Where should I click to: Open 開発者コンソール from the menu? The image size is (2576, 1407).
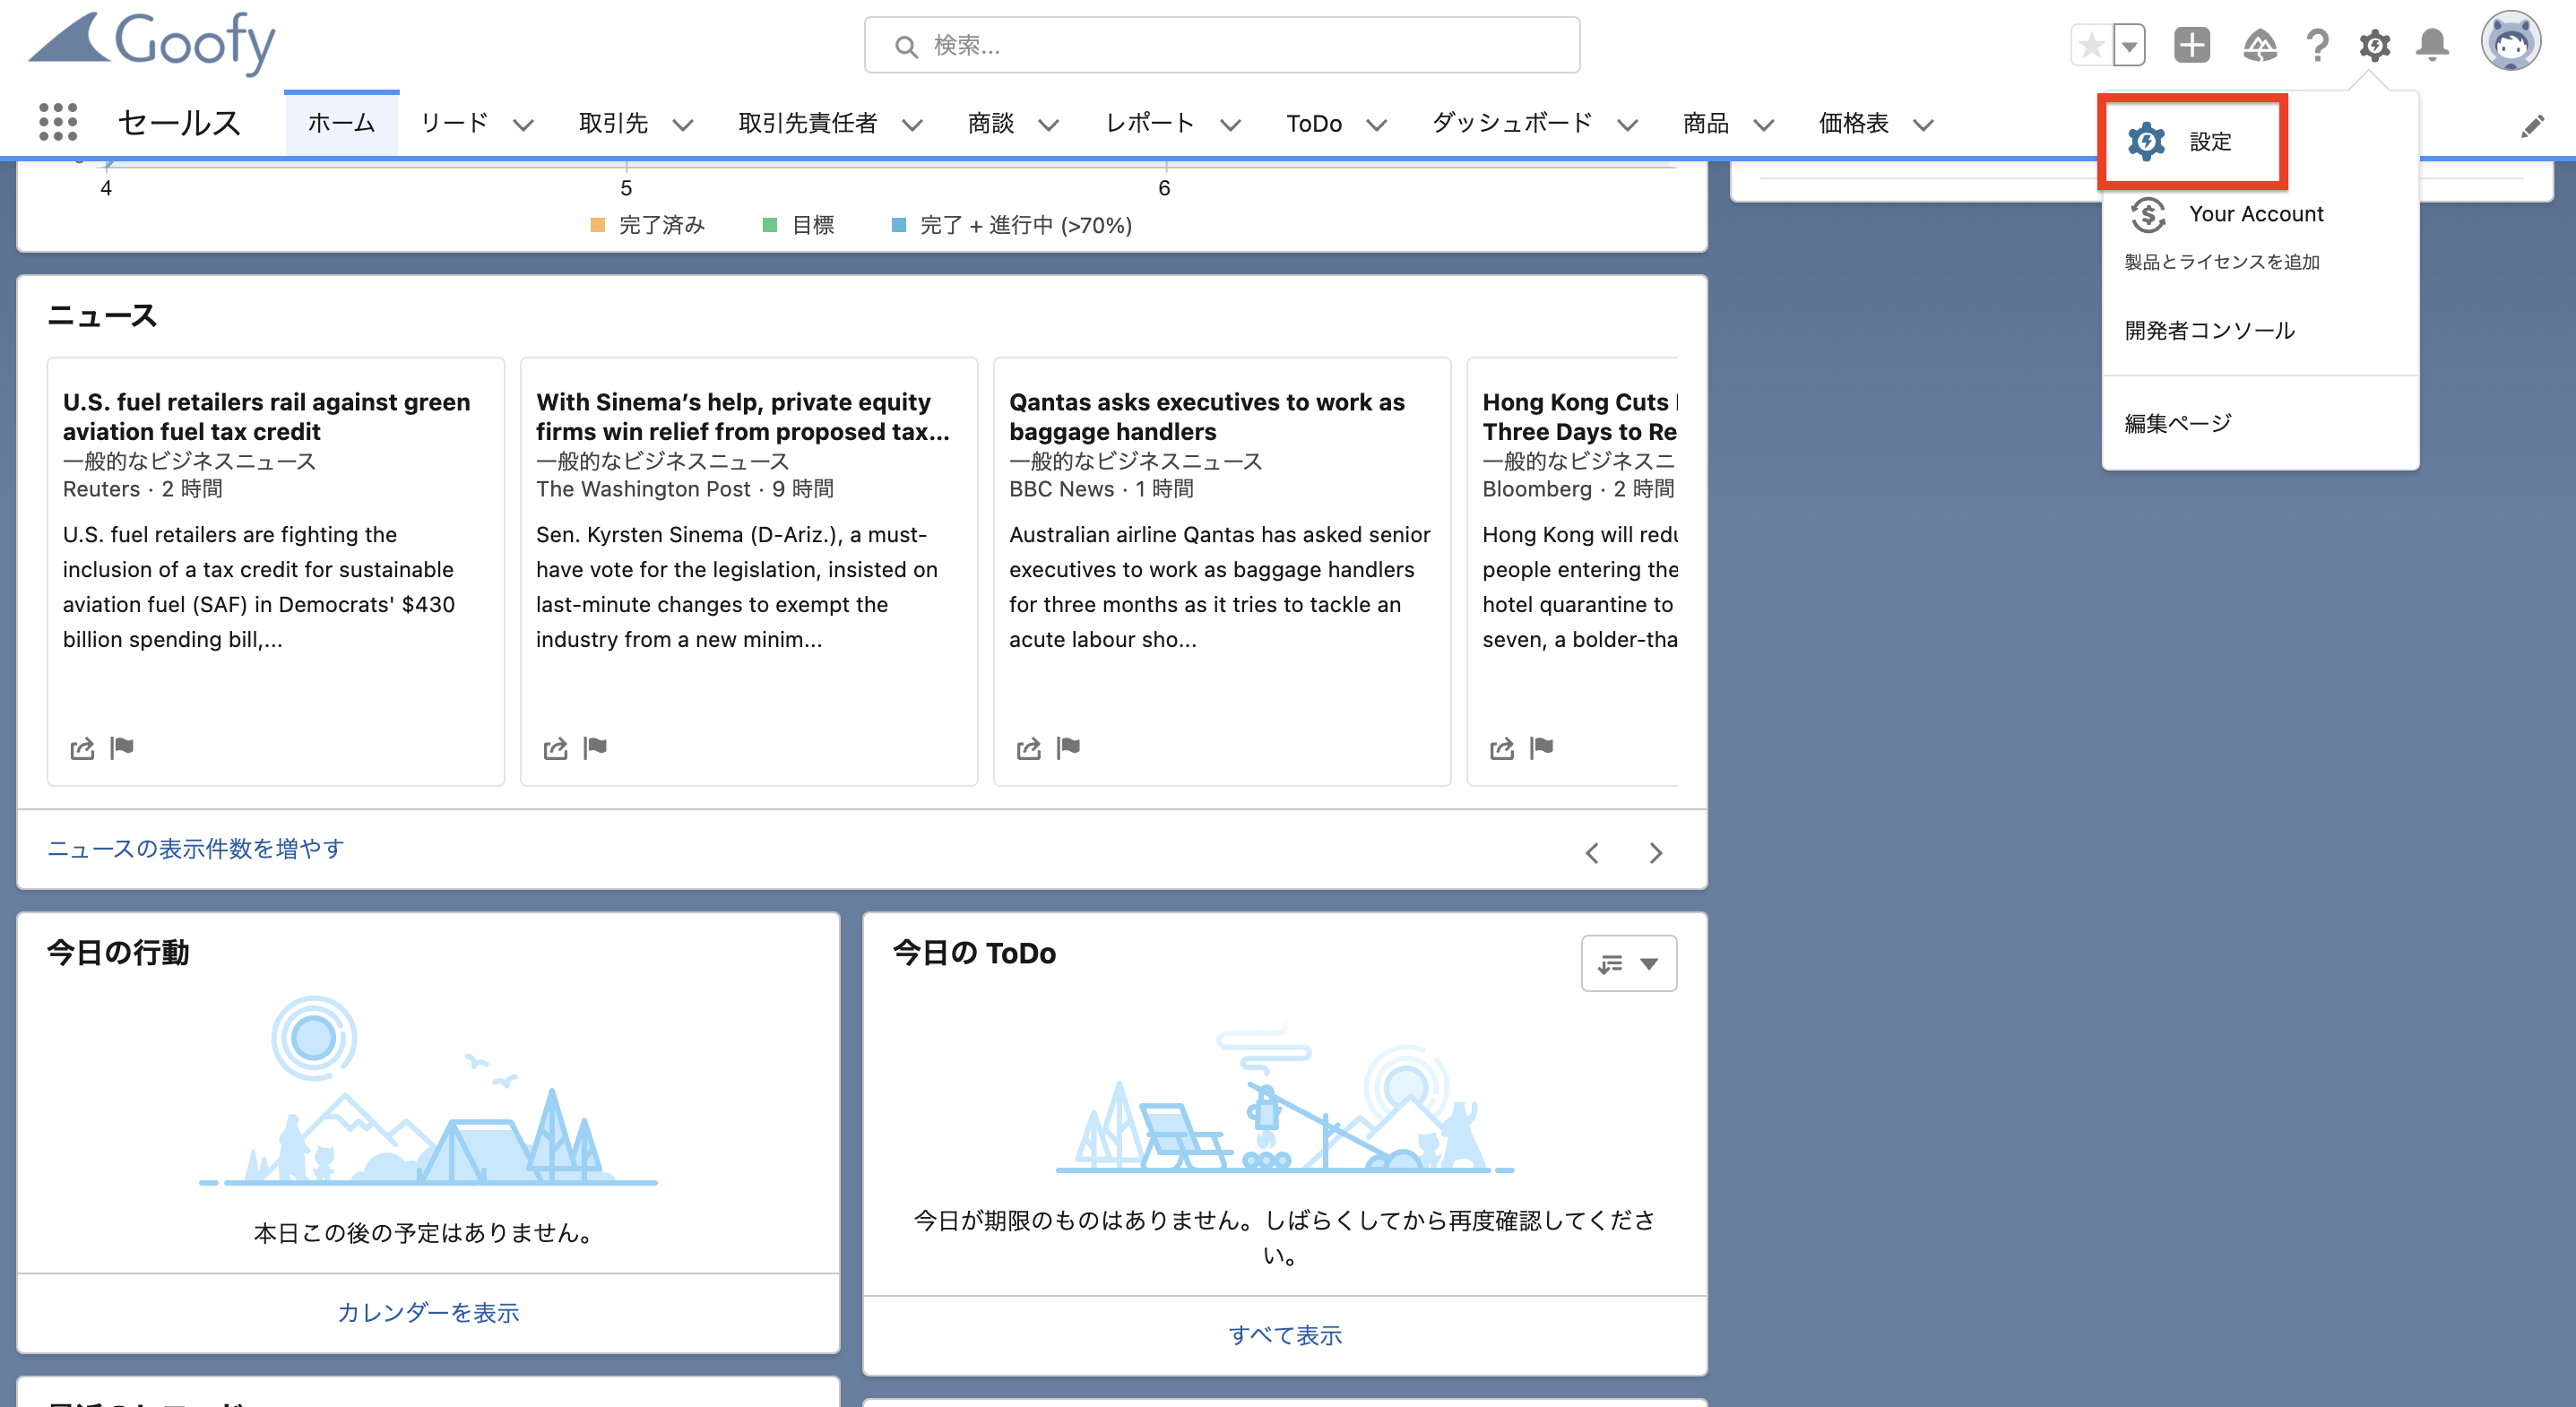click(2209, 330)
